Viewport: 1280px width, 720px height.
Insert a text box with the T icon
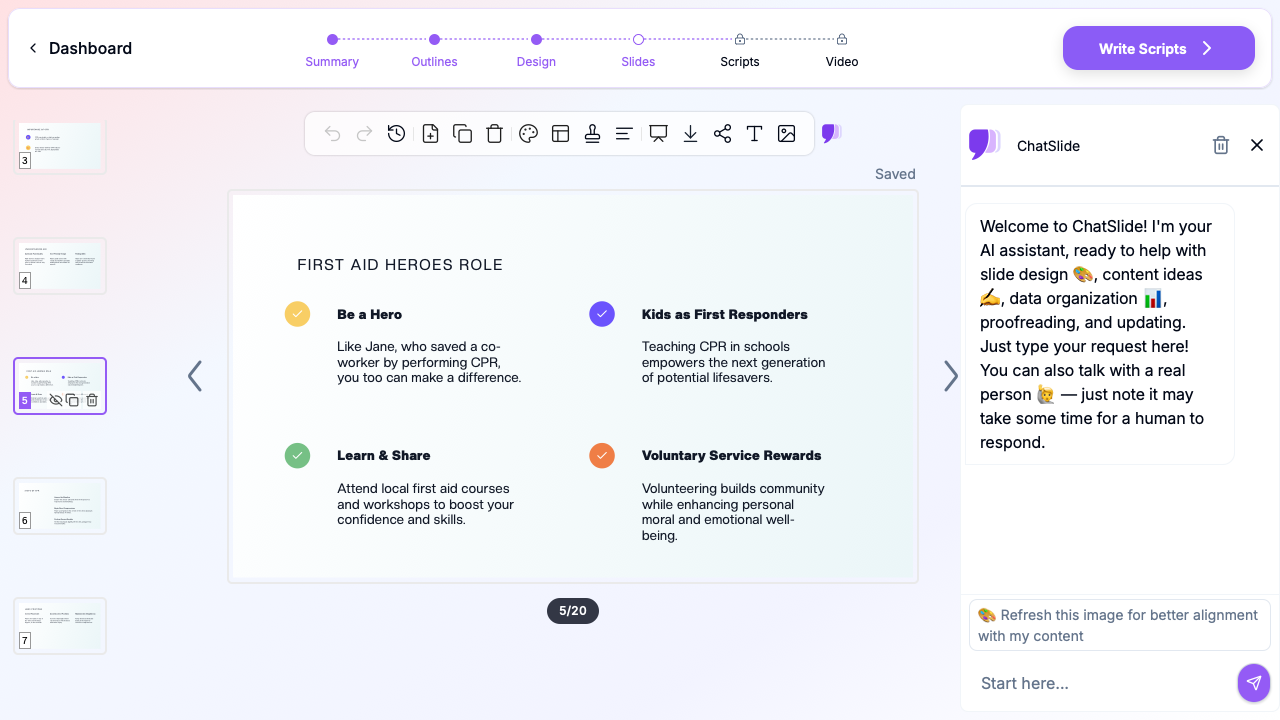pyautogui.click(x=754, y=133)
